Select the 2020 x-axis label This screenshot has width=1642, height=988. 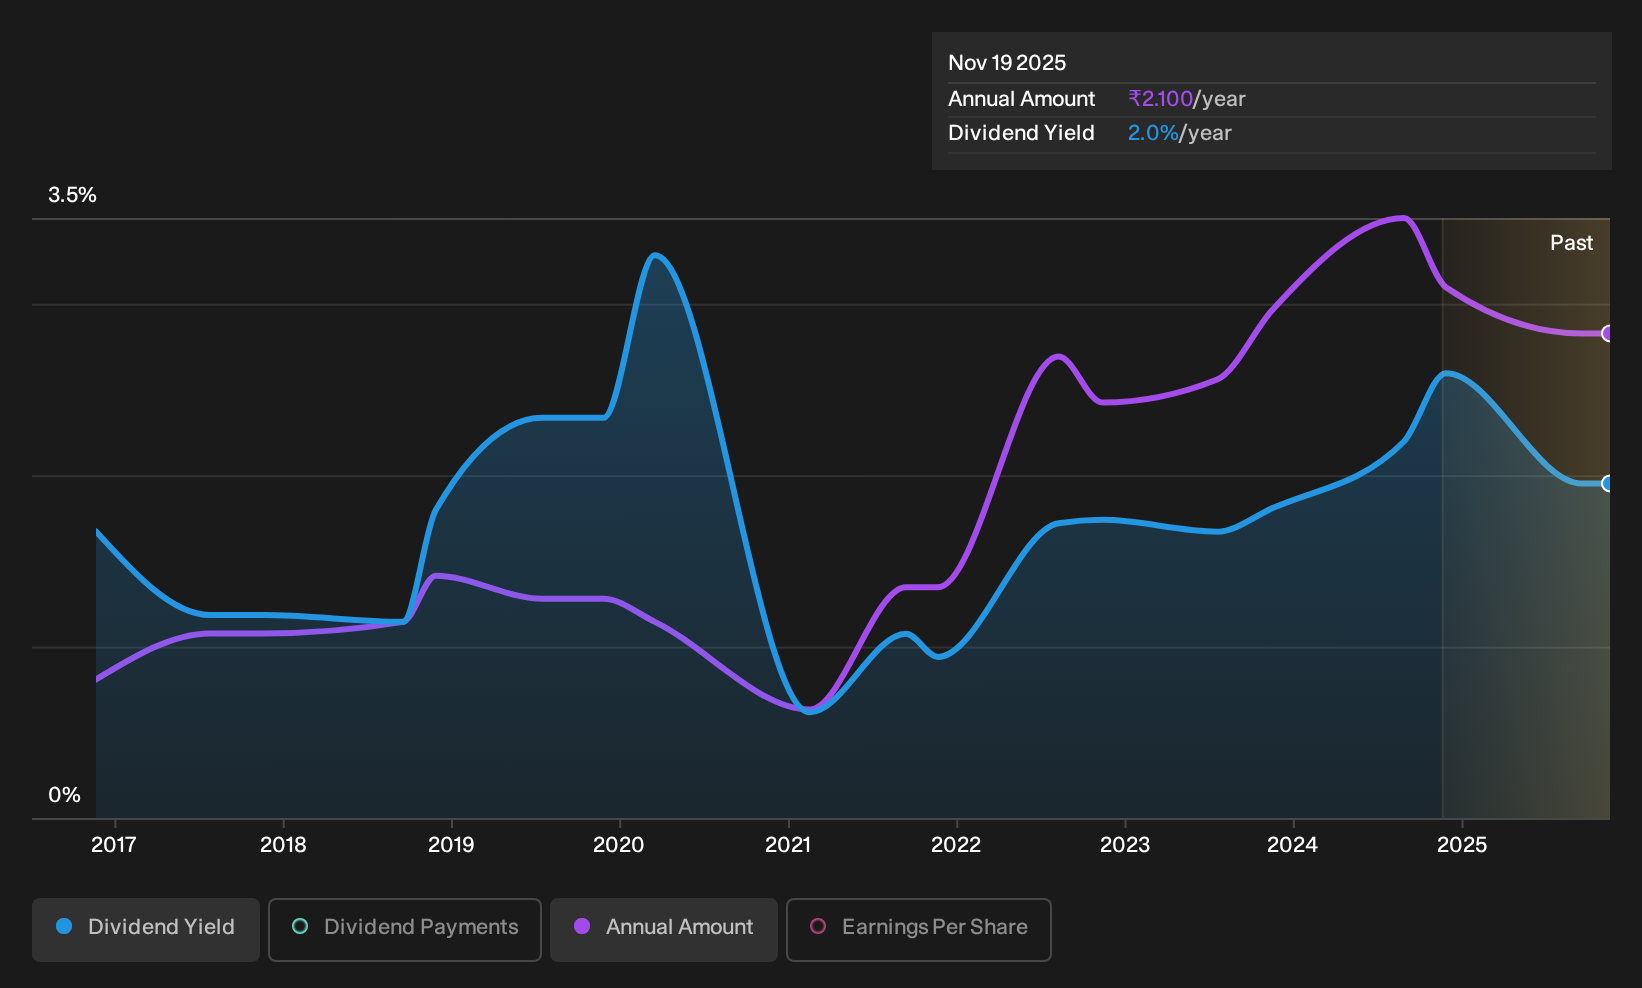coord(619,844)
